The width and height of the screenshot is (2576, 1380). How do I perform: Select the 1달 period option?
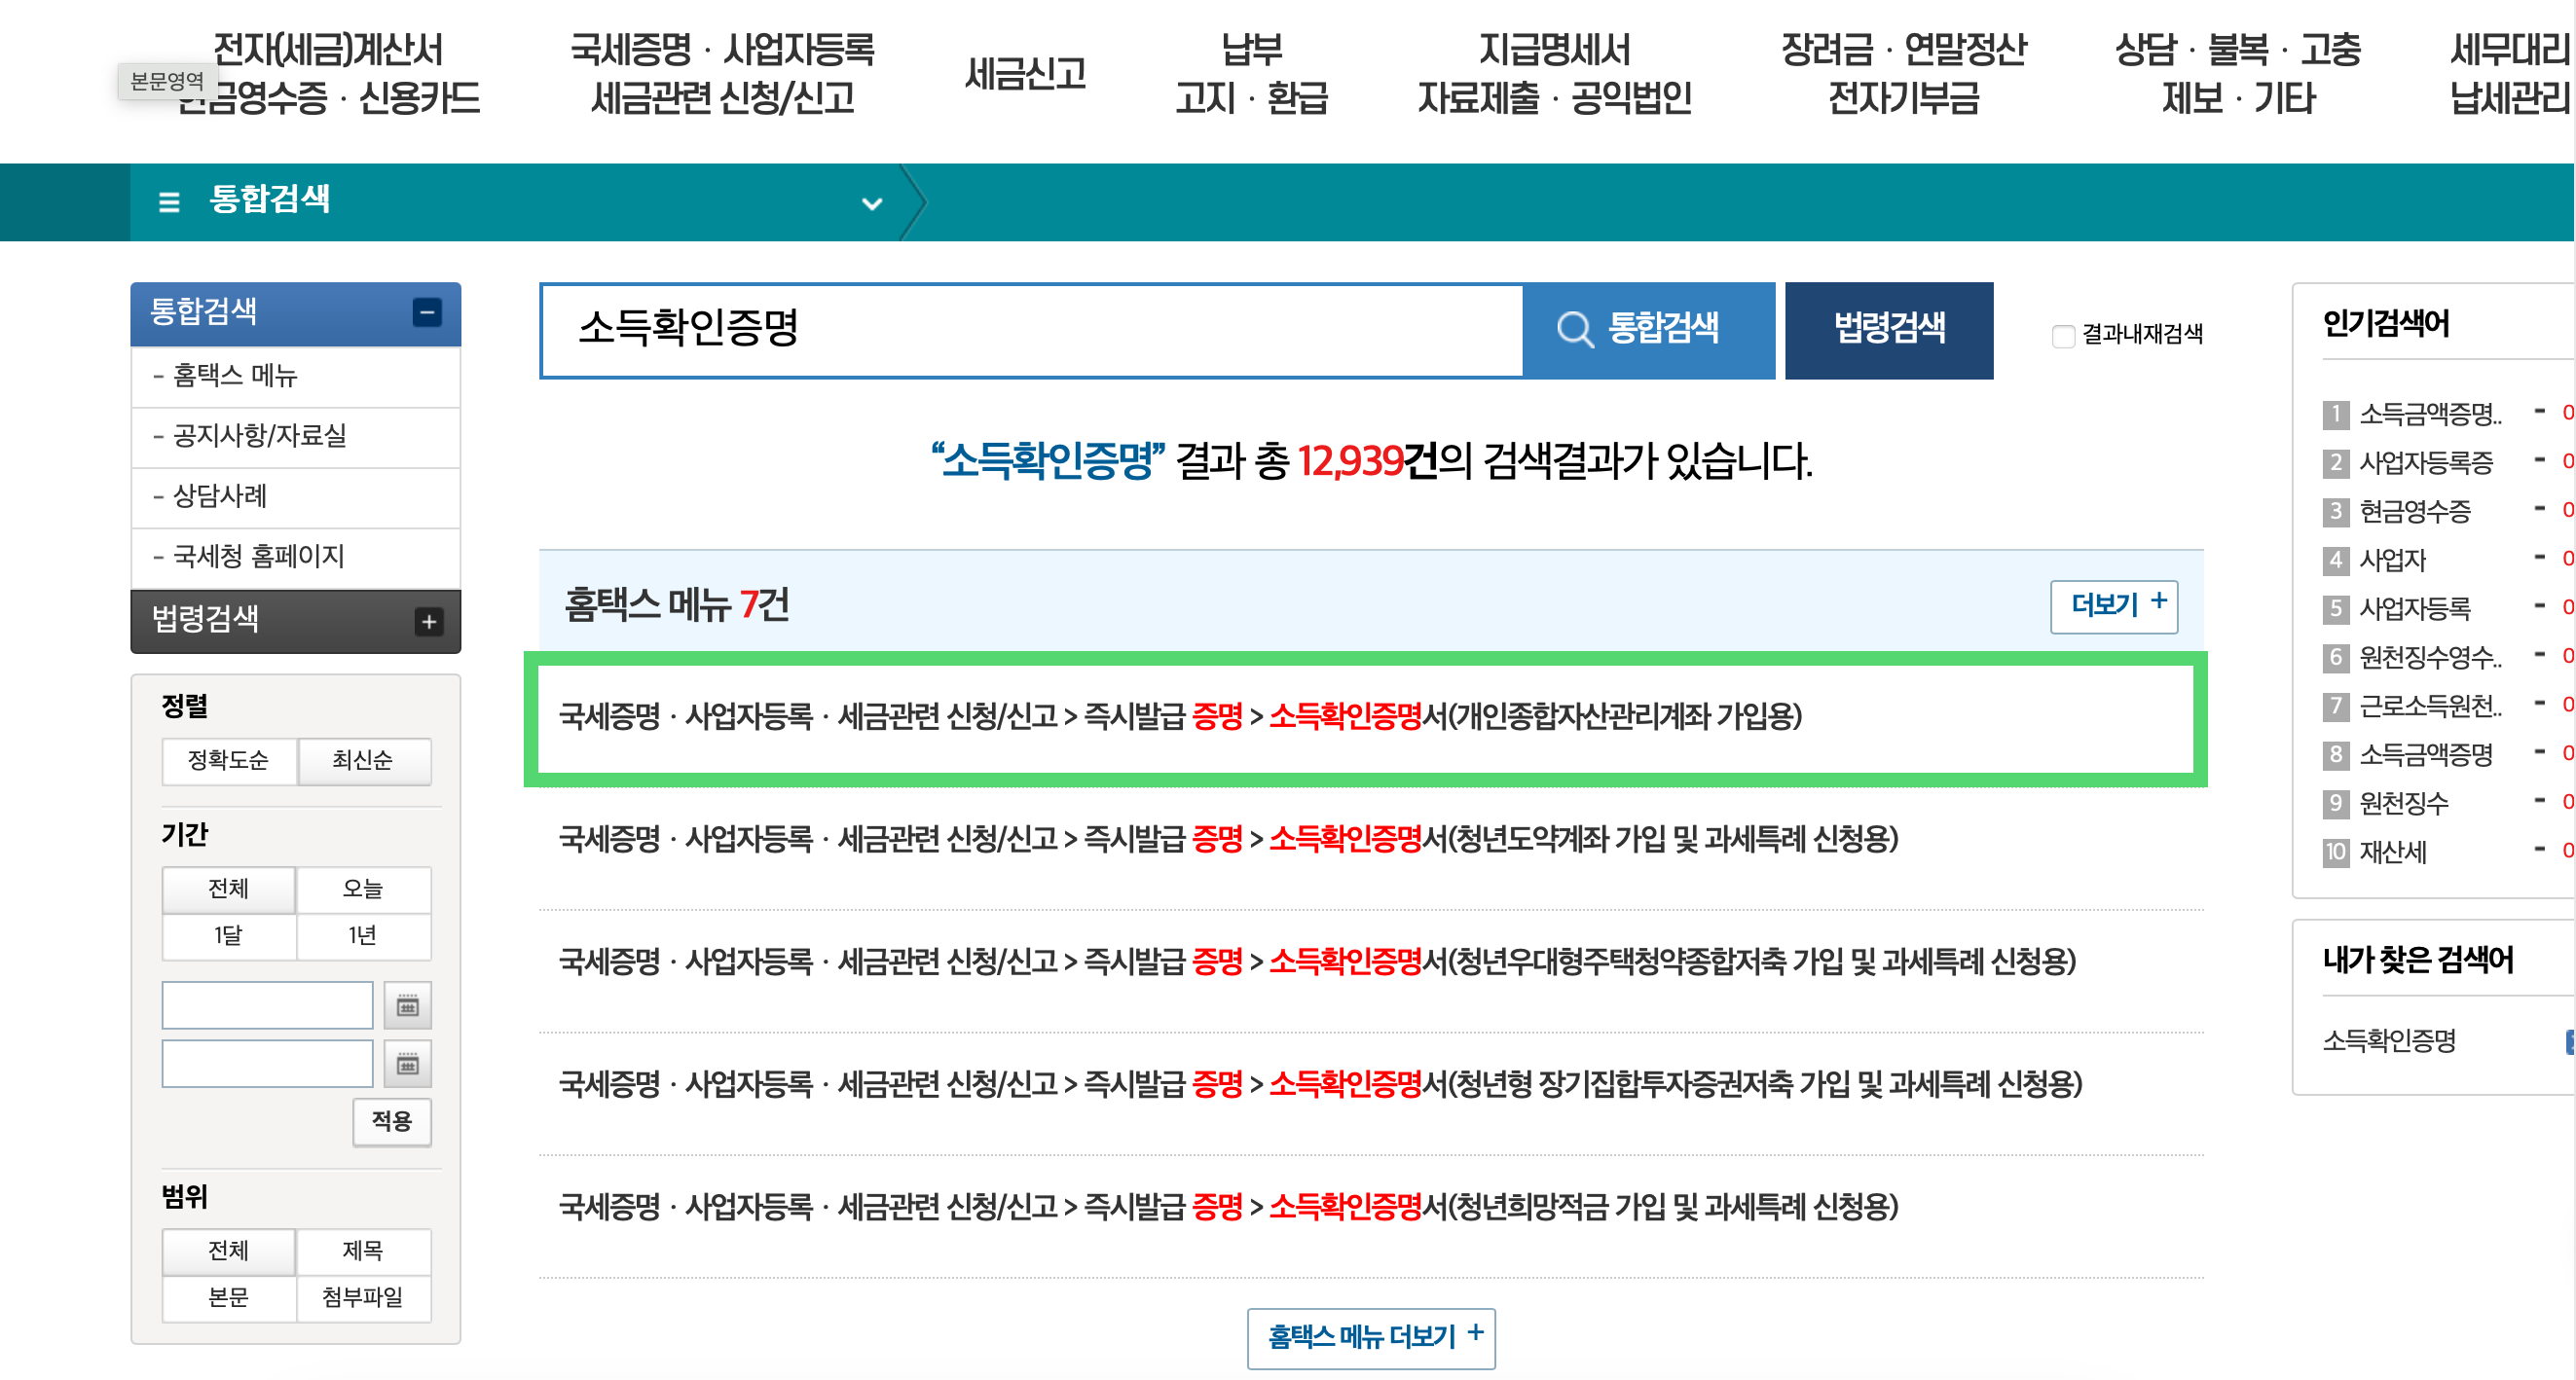click(228, 935)
